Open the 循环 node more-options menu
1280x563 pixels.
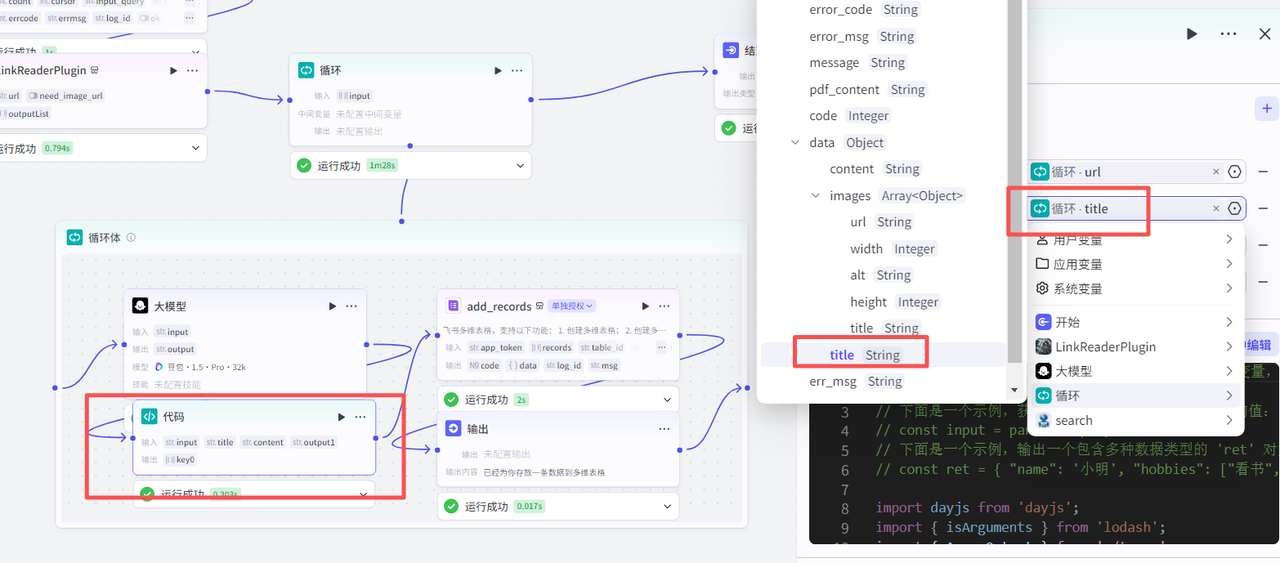pos(517,70)
